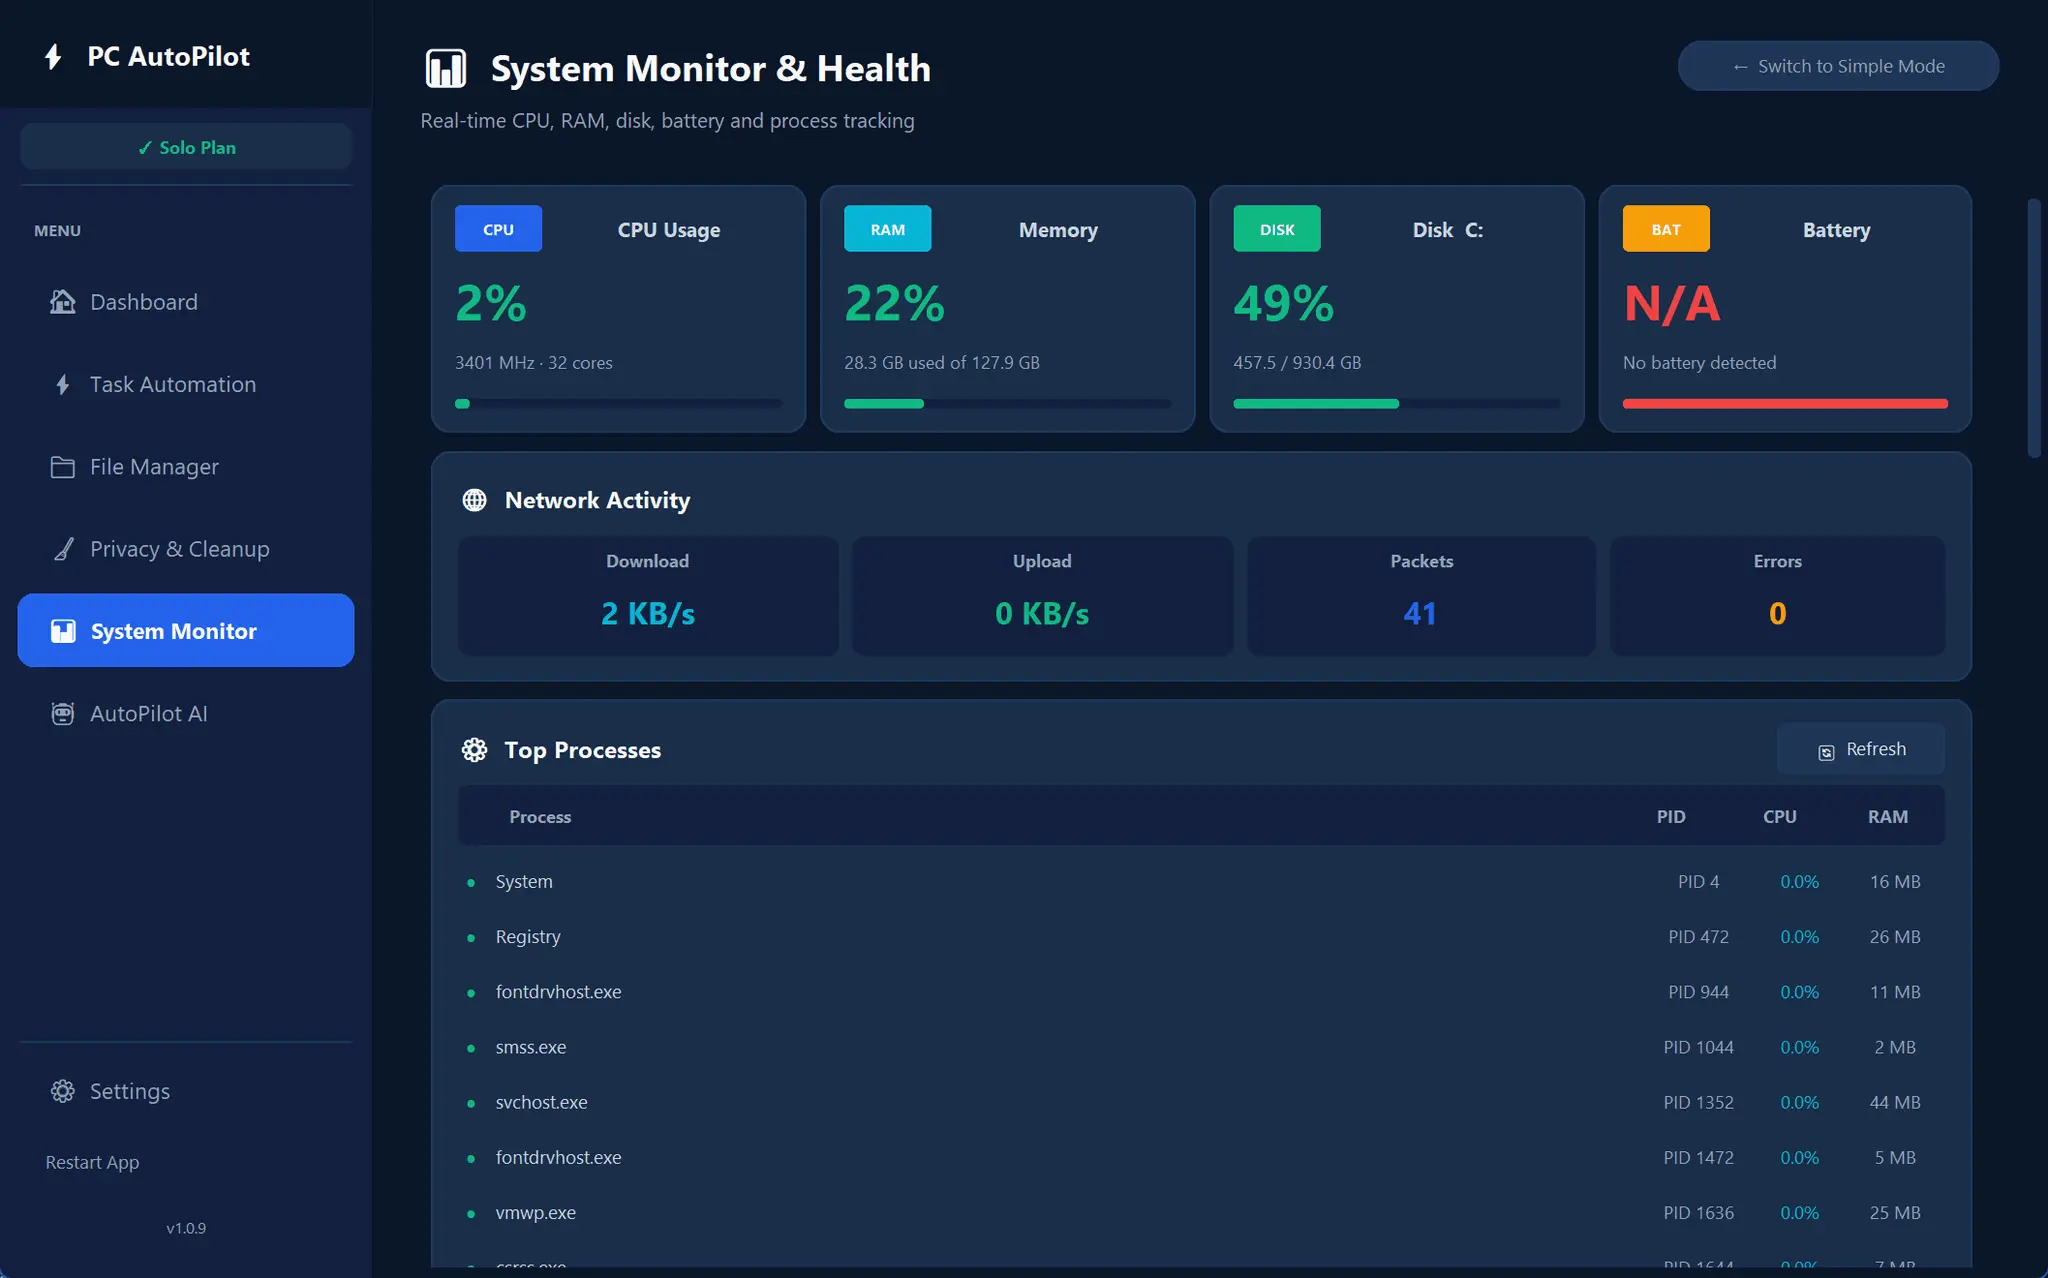Image resolution: width=2048 pixels, height=1278 pixels.
Task: Click the 49% disk usage value
Action: tap(1284, 303)
